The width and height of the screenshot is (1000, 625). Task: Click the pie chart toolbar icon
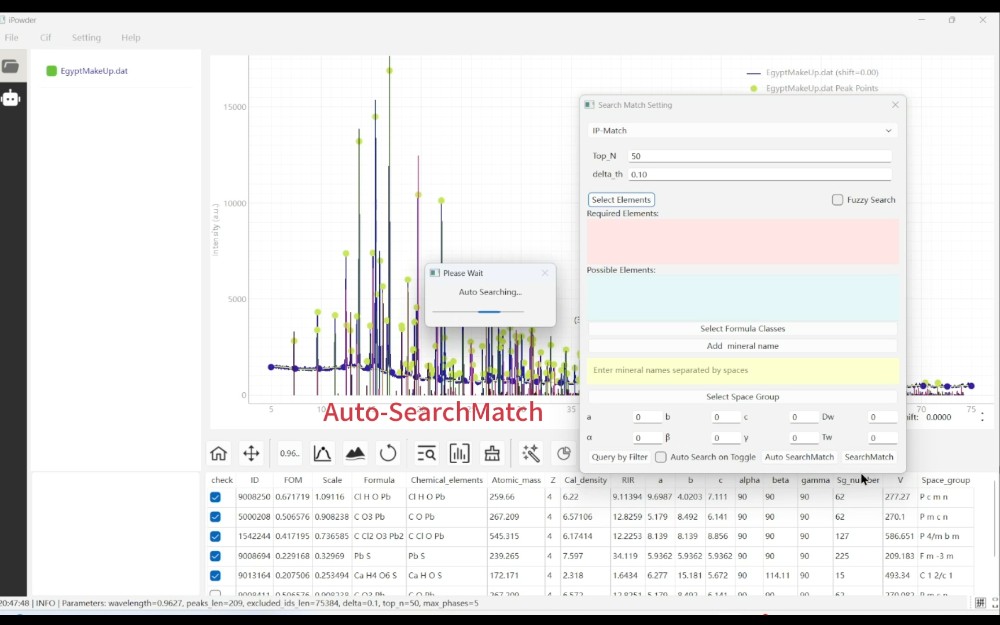click(564, 453)
